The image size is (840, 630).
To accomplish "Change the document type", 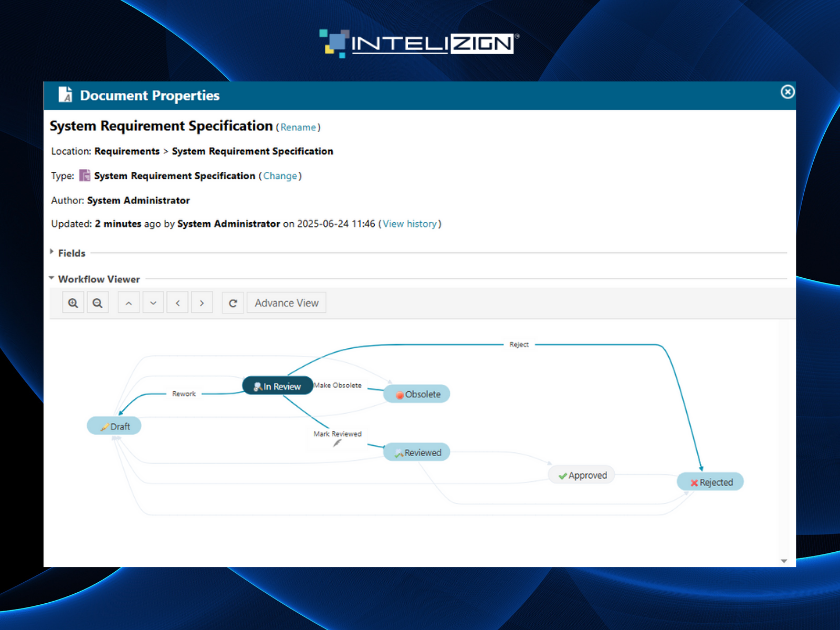I will pos(280,175).
